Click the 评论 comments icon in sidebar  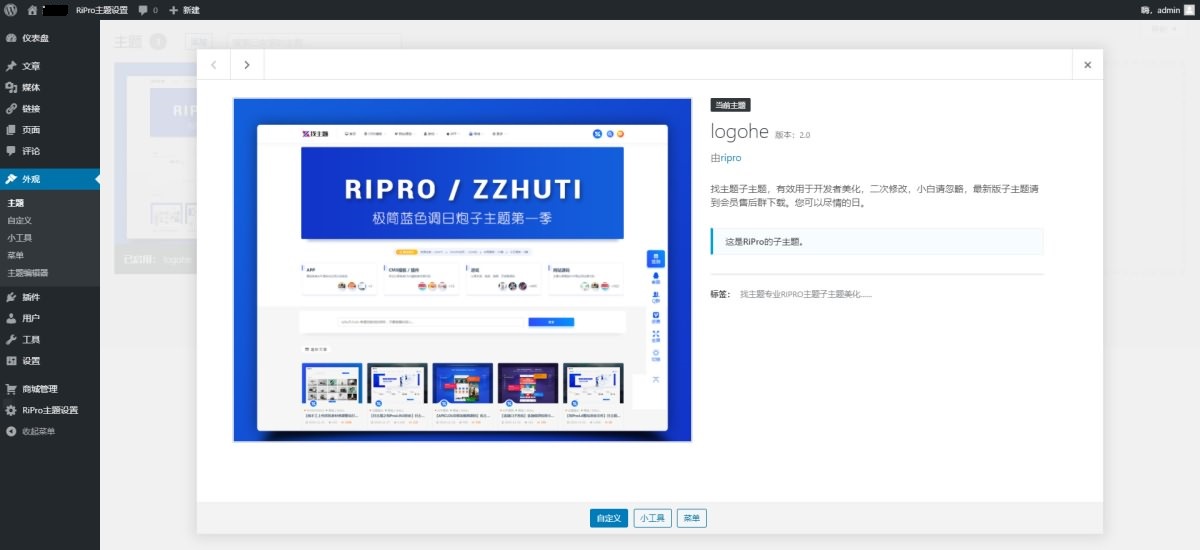[11, 151]
